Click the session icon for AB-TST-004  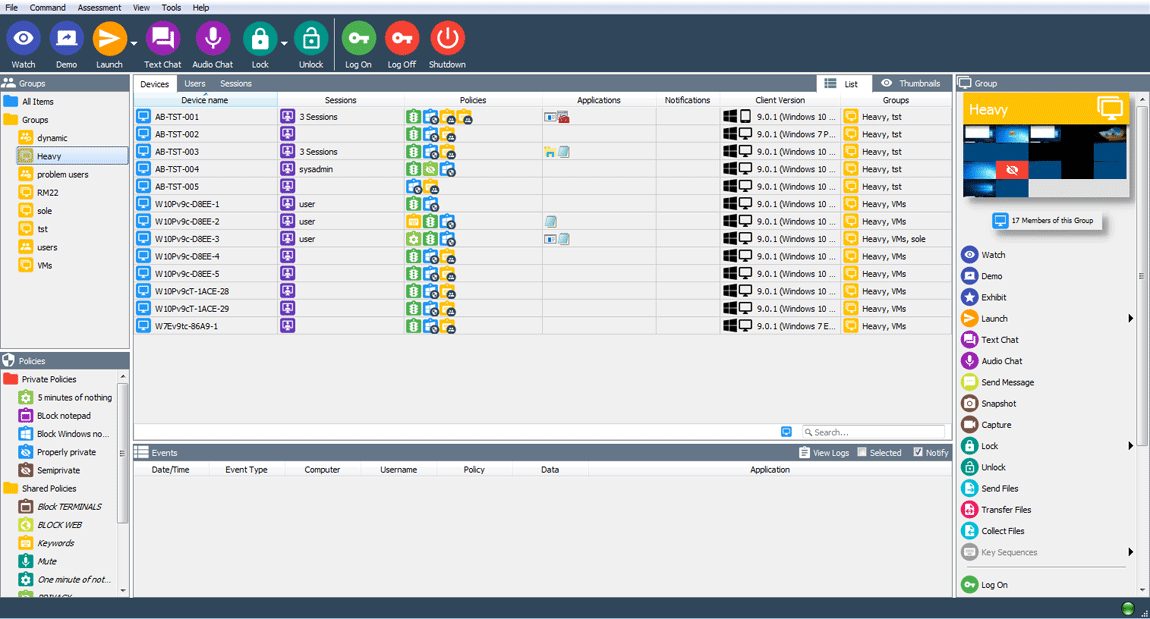click(x=288, y=169)
